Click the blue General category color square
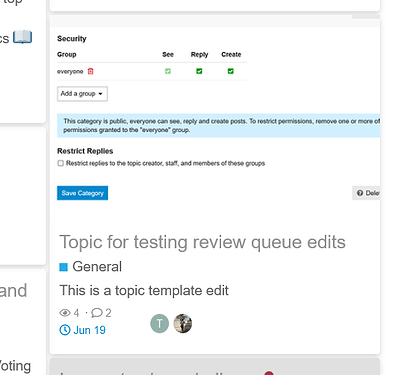This screenshot has height=375, width=409. coord(63,267)
